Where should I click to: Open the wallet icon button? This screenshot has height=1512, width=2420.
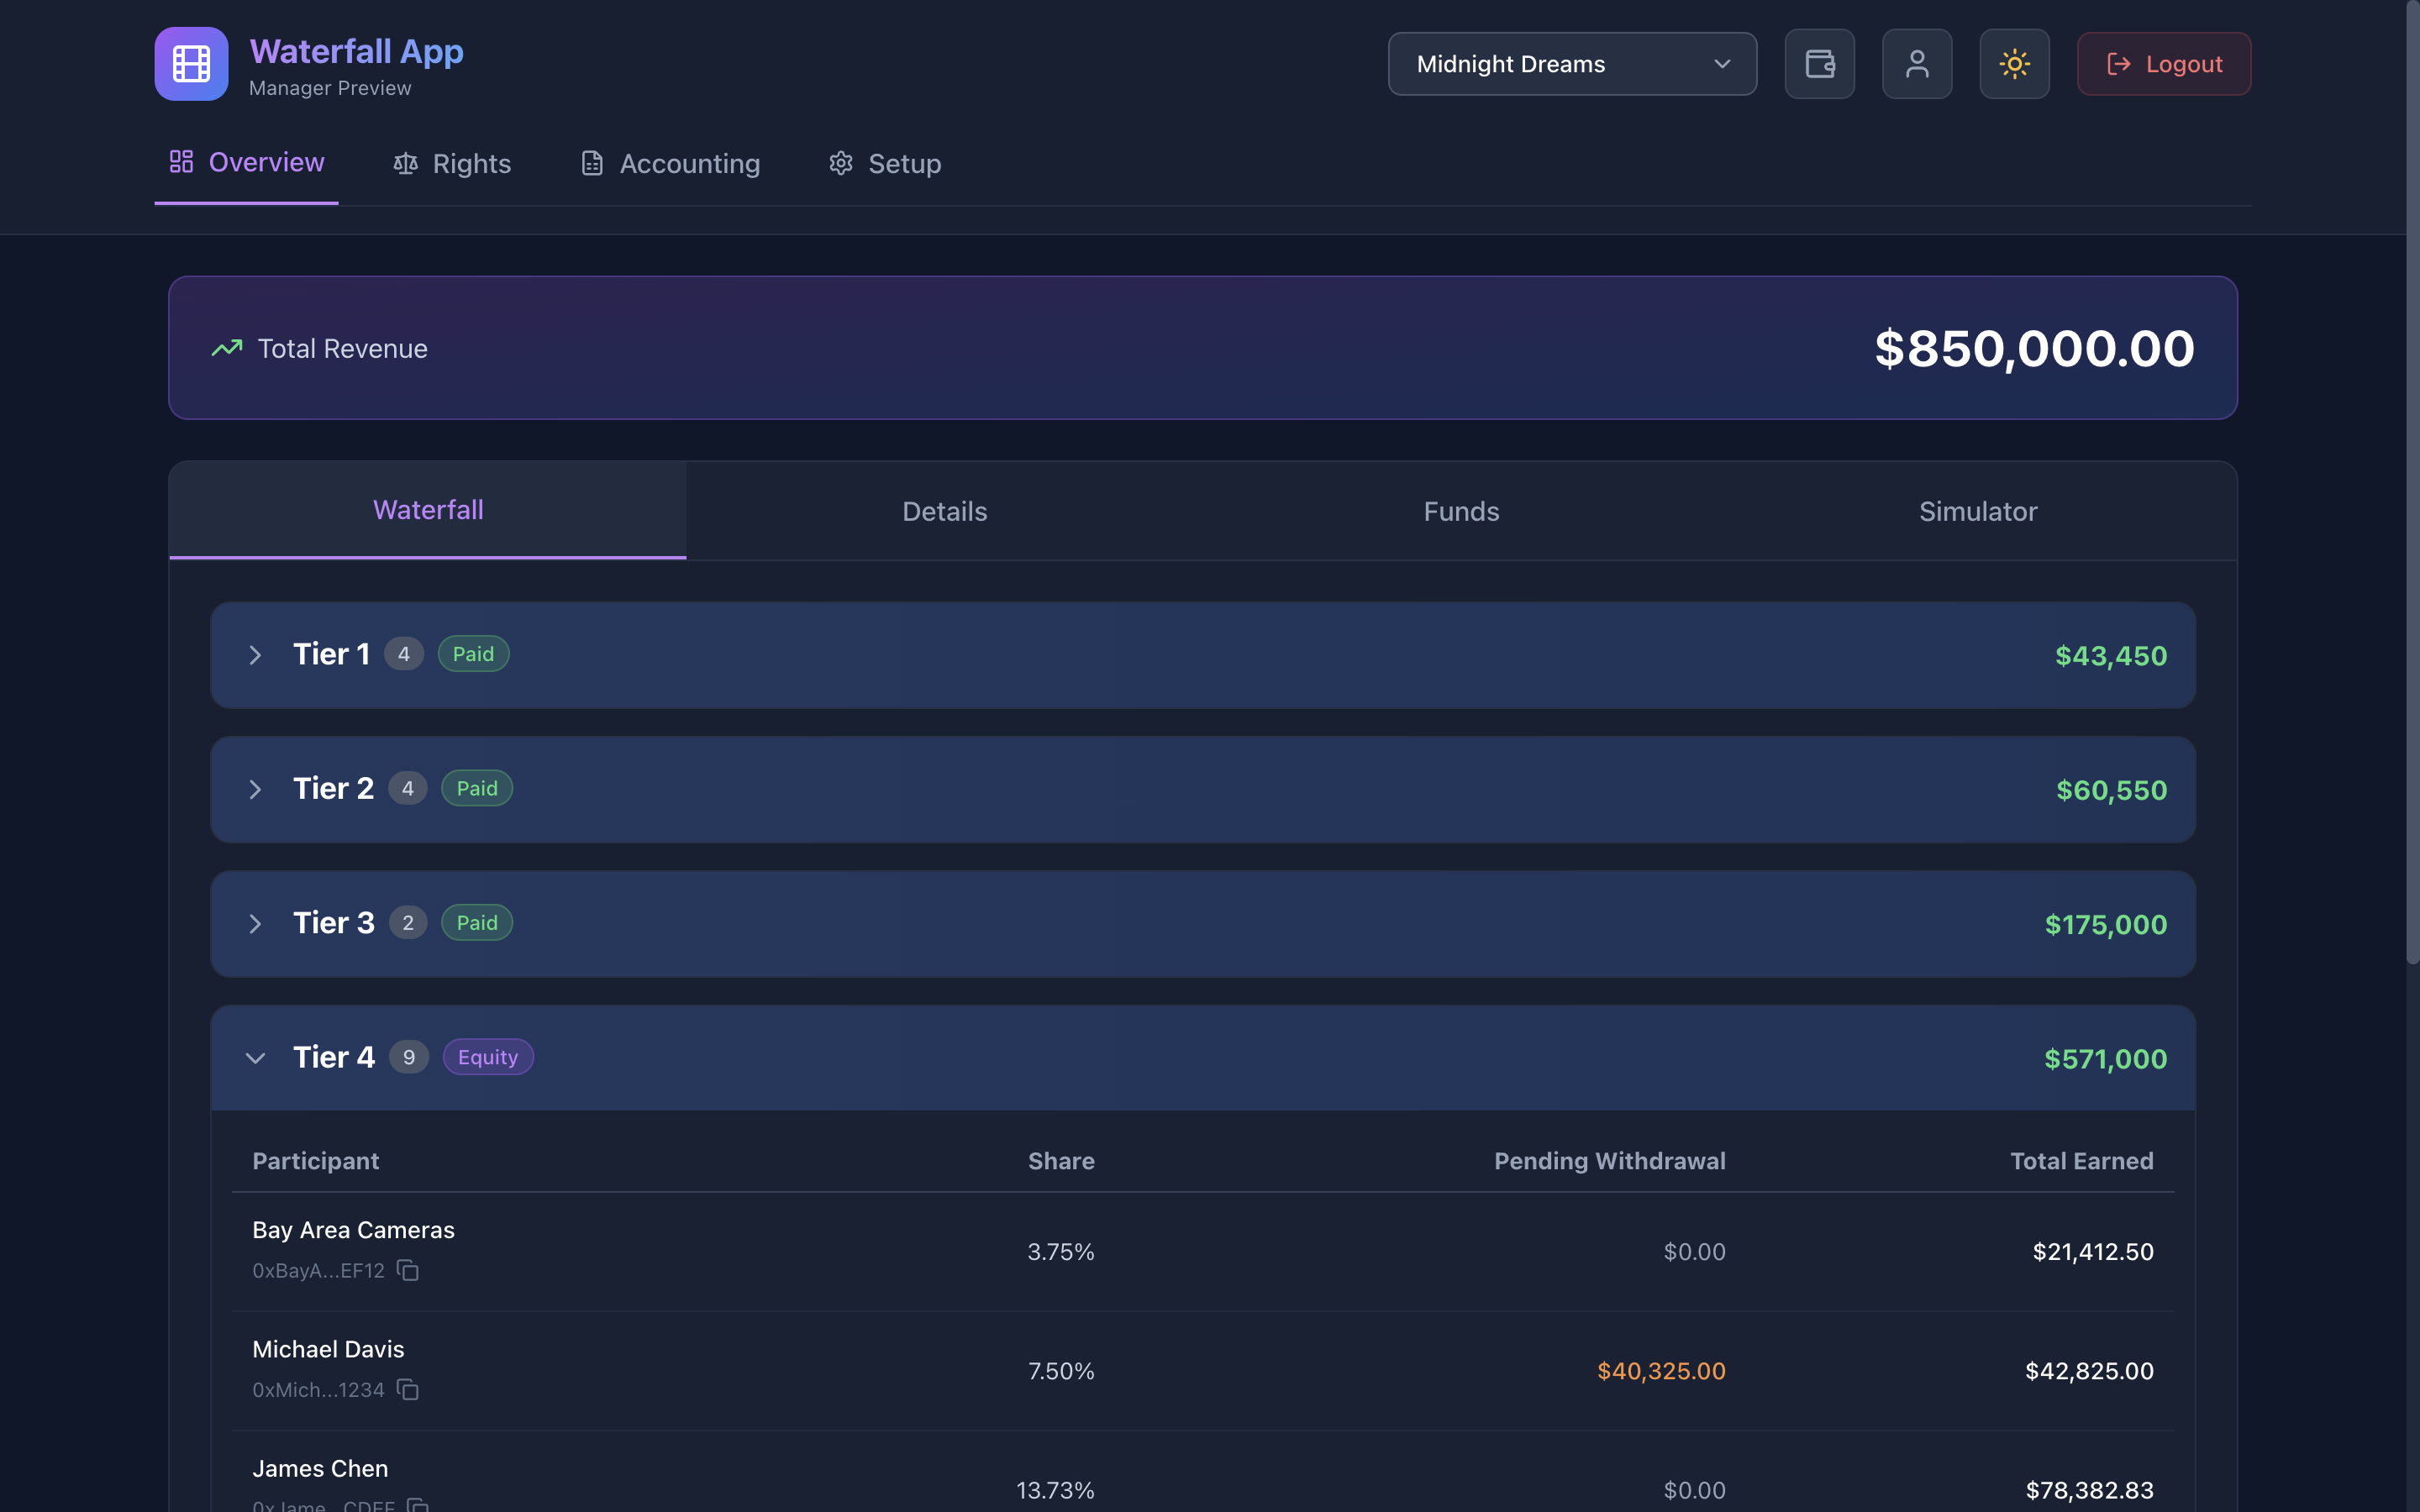point(1819,64)
